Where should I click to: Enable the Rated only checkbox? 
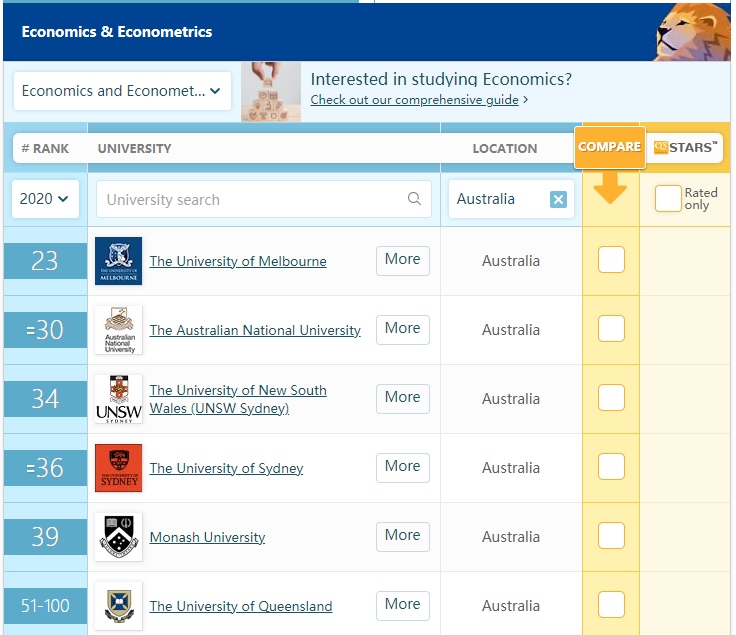point(668,199)
